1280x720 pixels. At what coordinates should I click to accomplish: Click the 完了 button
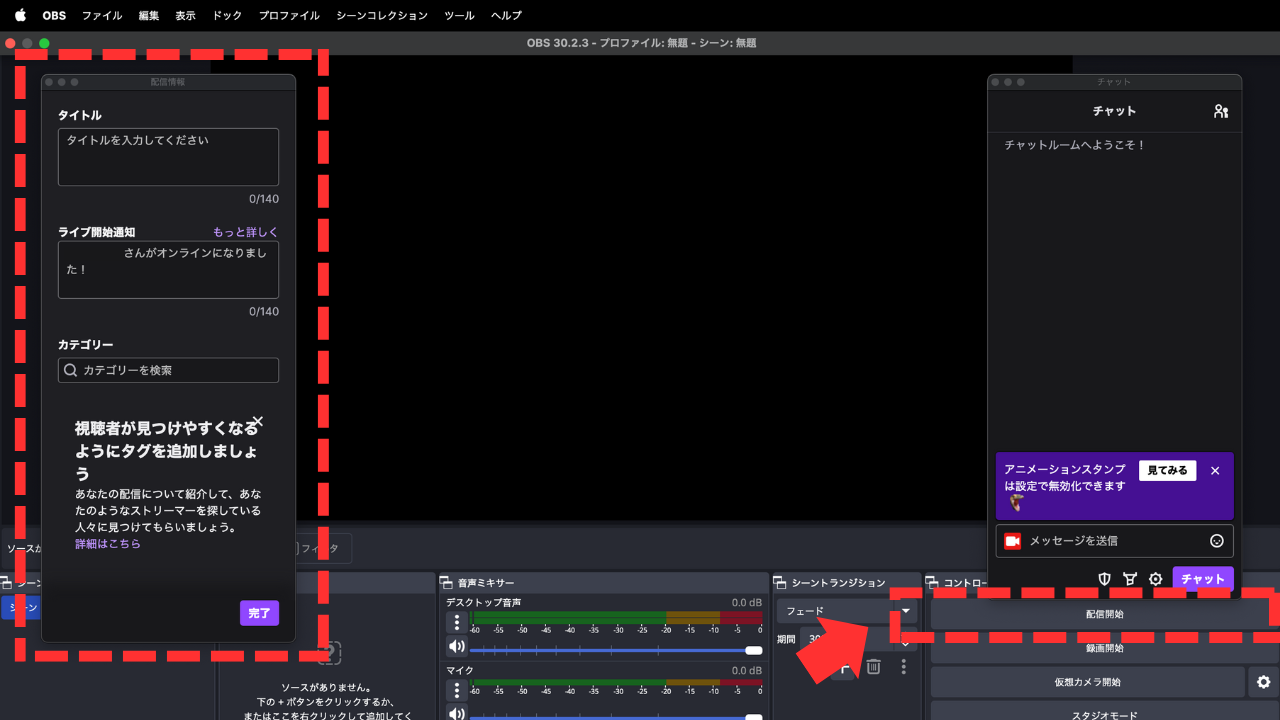[259, 613]
